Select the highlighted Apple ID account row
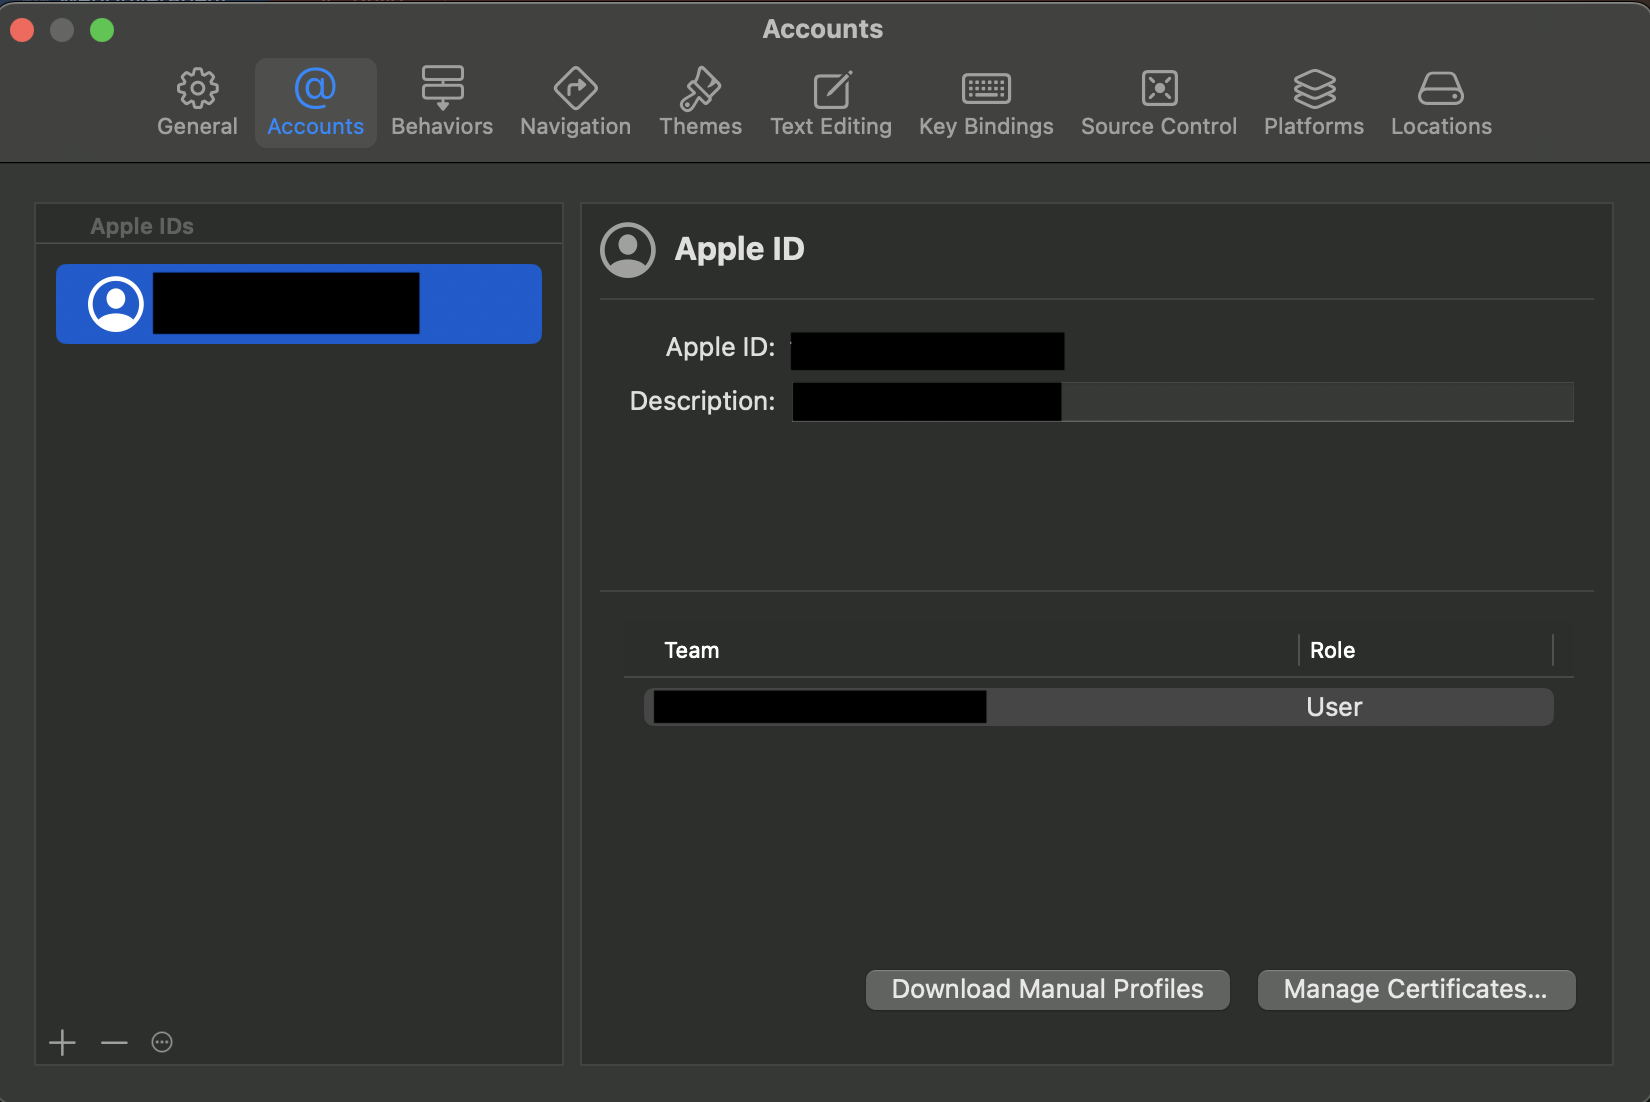 299,304
